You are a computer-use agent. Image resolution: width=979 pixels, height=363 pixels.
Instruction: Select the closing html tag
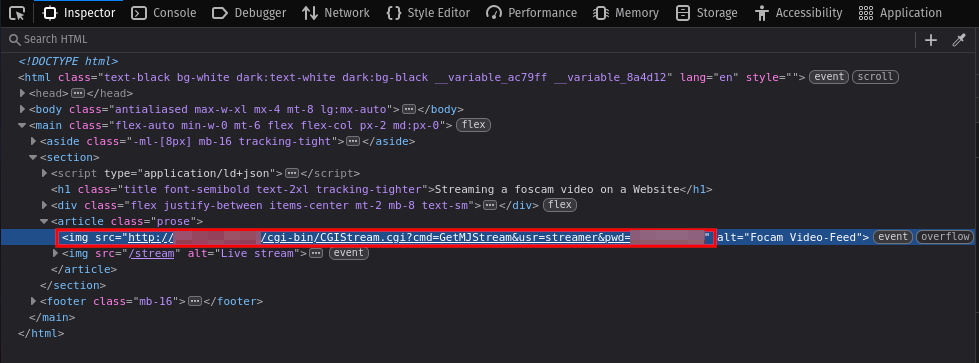pos(41,333)
